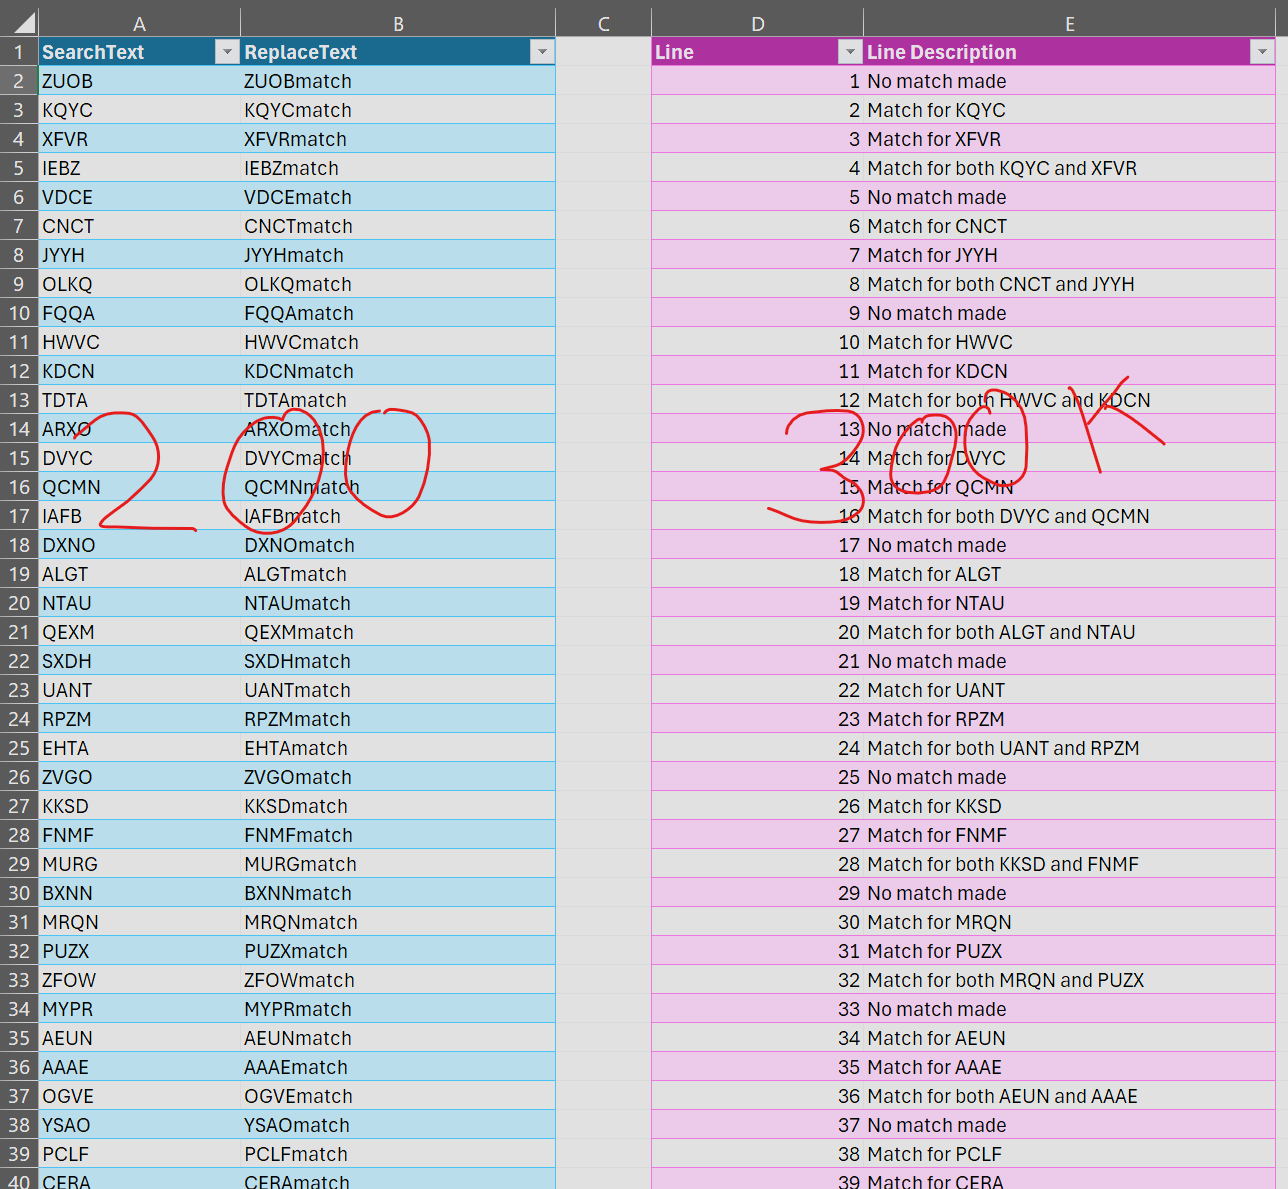
Task: Select column A header
Action: (x=139, y=23)
